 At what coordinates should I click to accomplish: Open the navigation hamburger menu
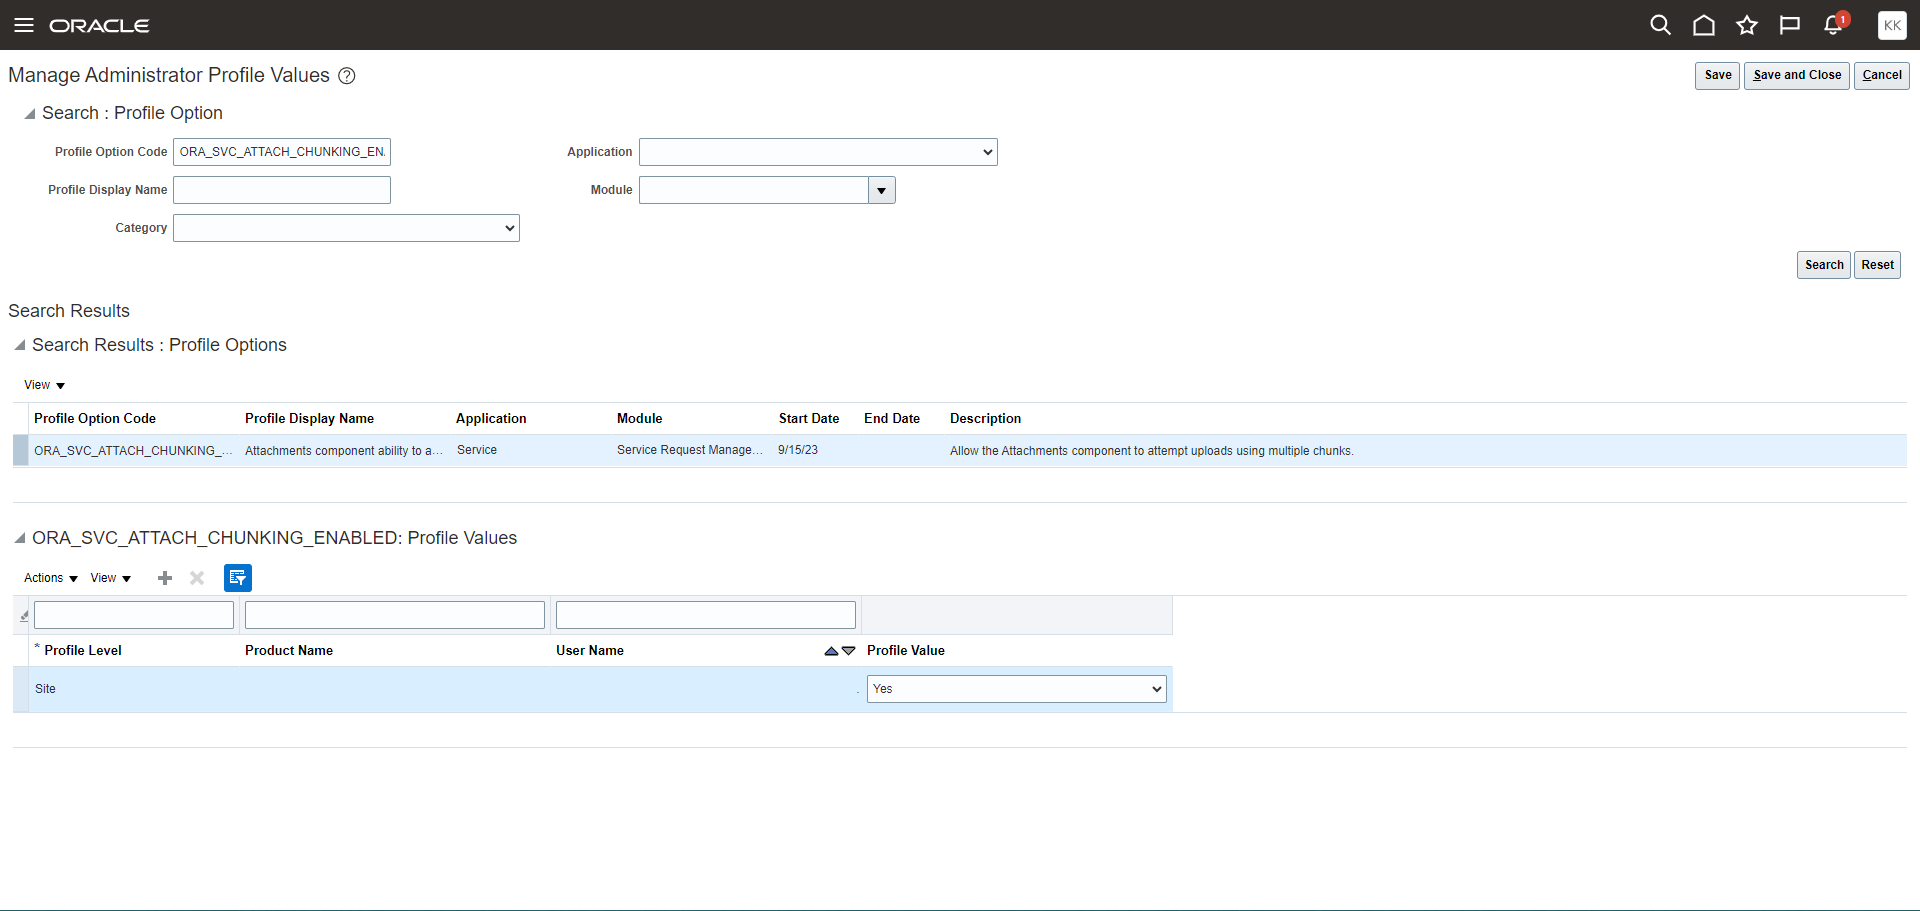(24, 25)
